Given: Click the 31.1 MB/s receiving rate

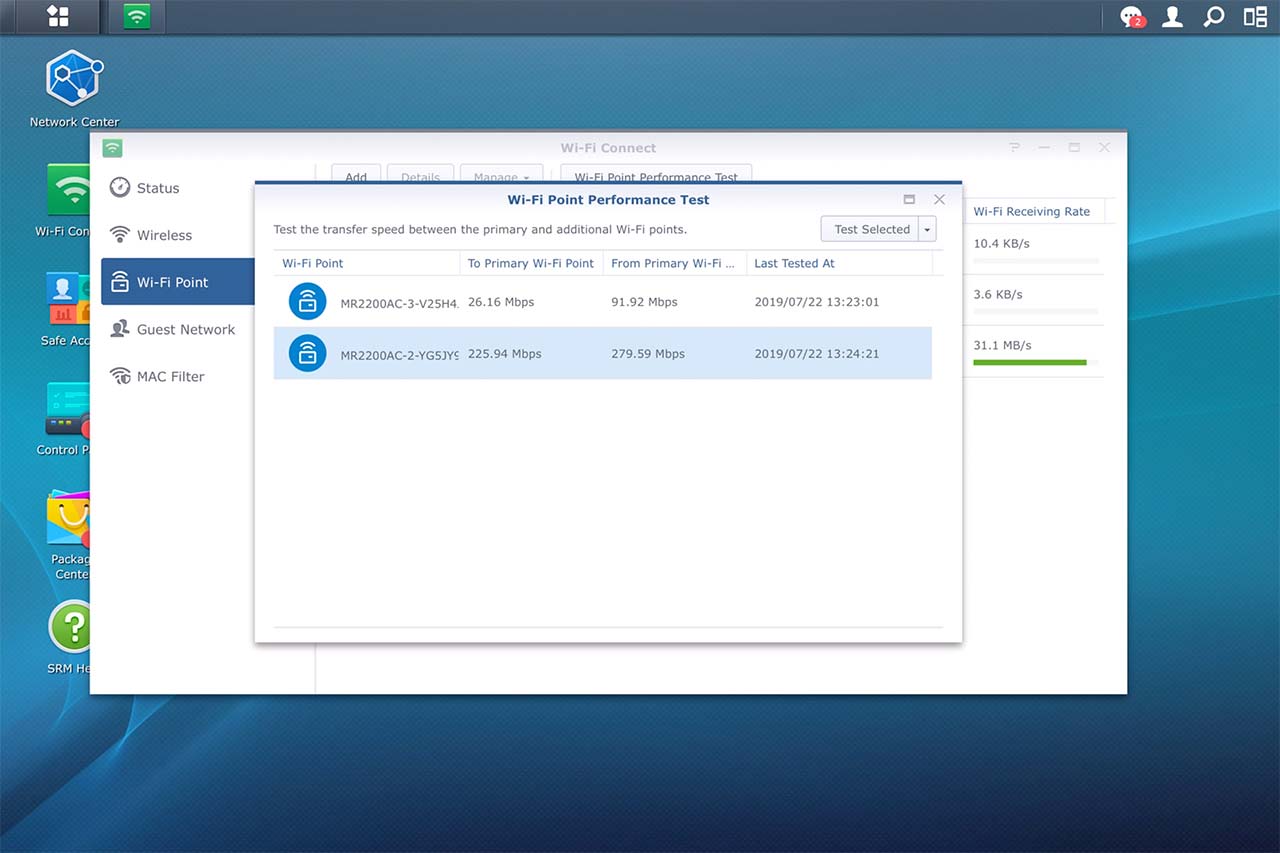Looking at the screenshot, I should pos(1002,345).
